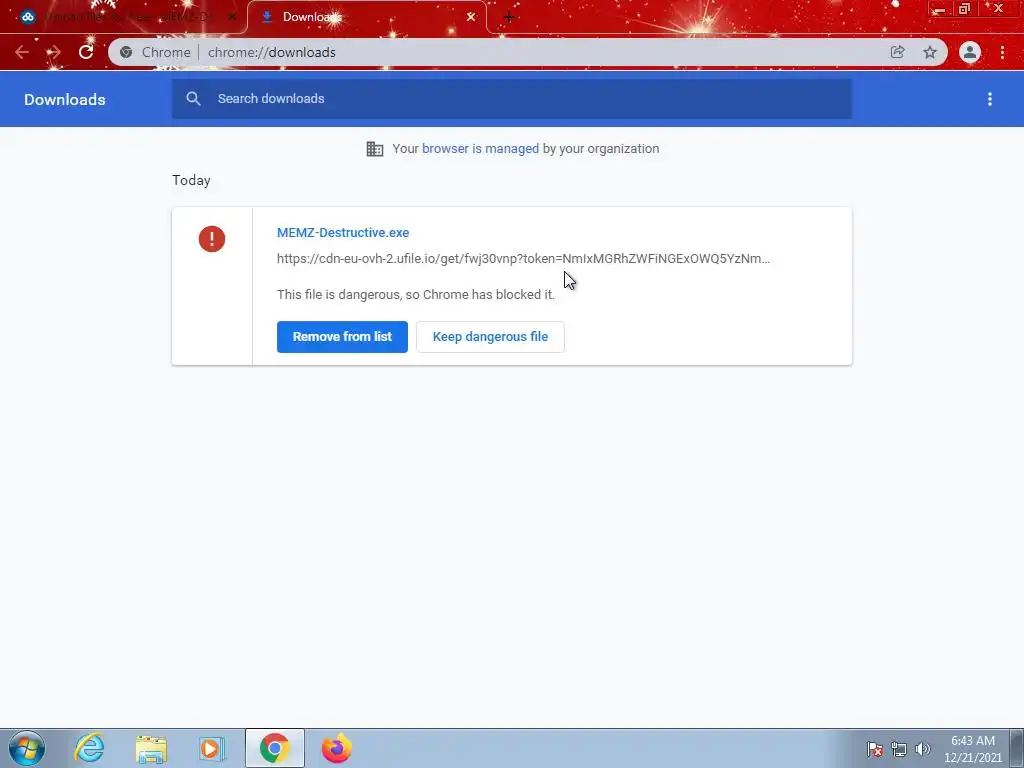This screenshot has height=768, width=1024.
Task: Go back with browser back arrow
Action: [22, 52]
